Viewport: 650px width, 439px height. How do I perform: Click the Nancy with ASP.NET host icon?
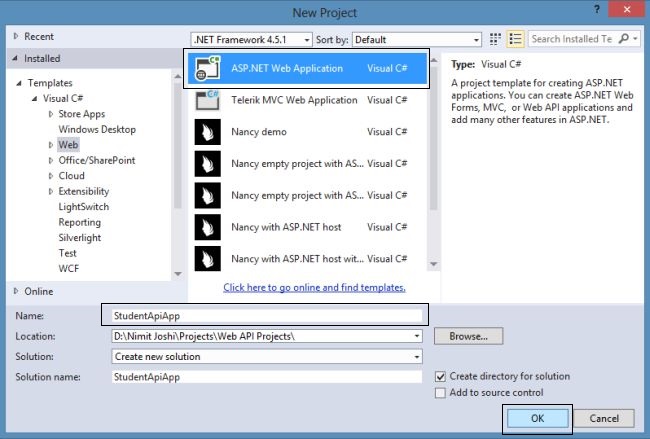pyautogui.click(x=208, y=227)
